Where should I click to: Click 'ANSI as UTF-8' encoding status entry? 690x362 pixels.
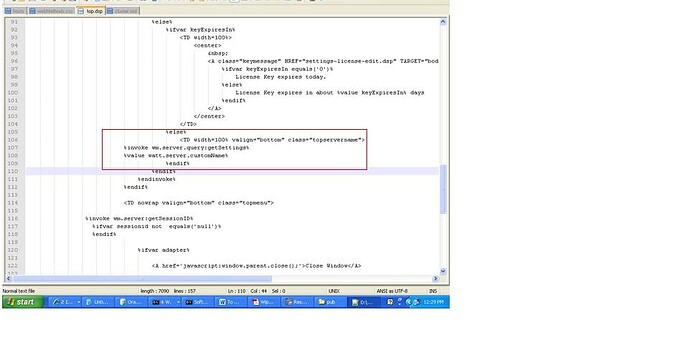[x=392, y=291]
